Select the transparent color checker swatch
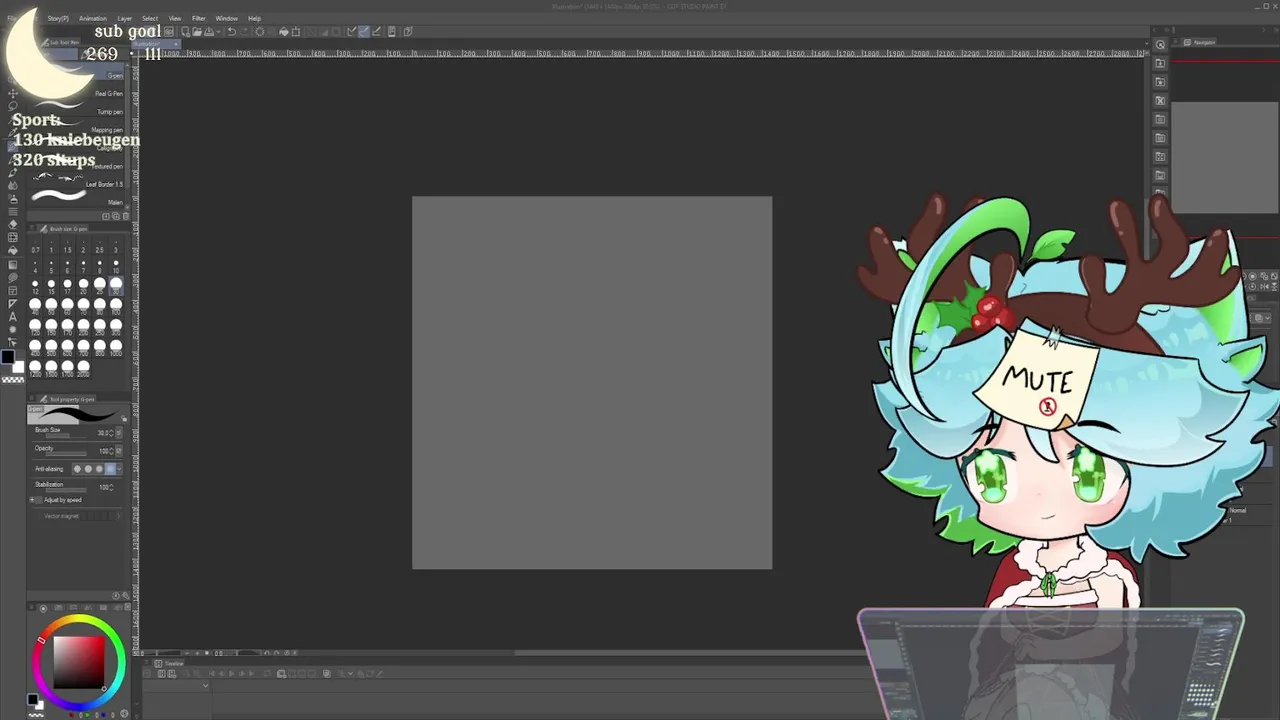Screen dimensions: 1280x720 (13, 380)
